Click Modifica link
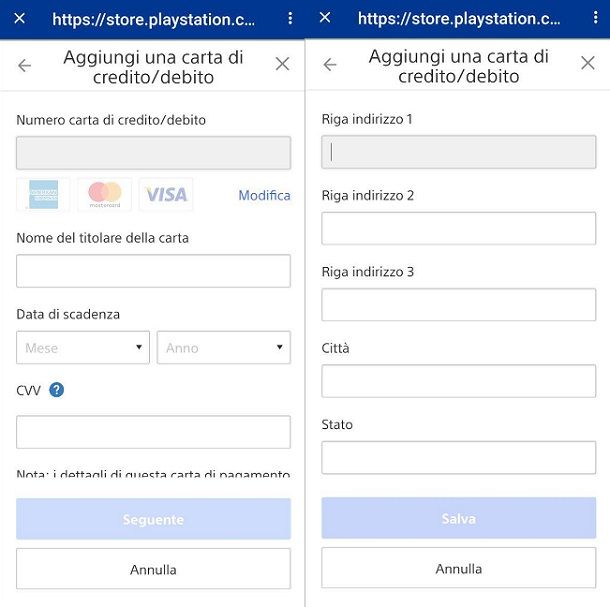Image resolution: width=610 pixels, height=607 pixels. (265, 195)
